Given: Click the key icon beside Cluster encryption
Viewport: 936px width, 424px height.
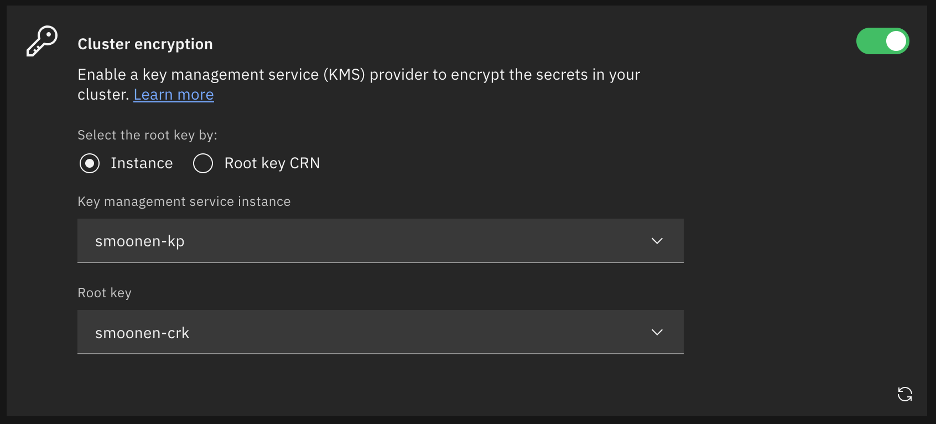Looking at the screenshot, I should point(41,42).
